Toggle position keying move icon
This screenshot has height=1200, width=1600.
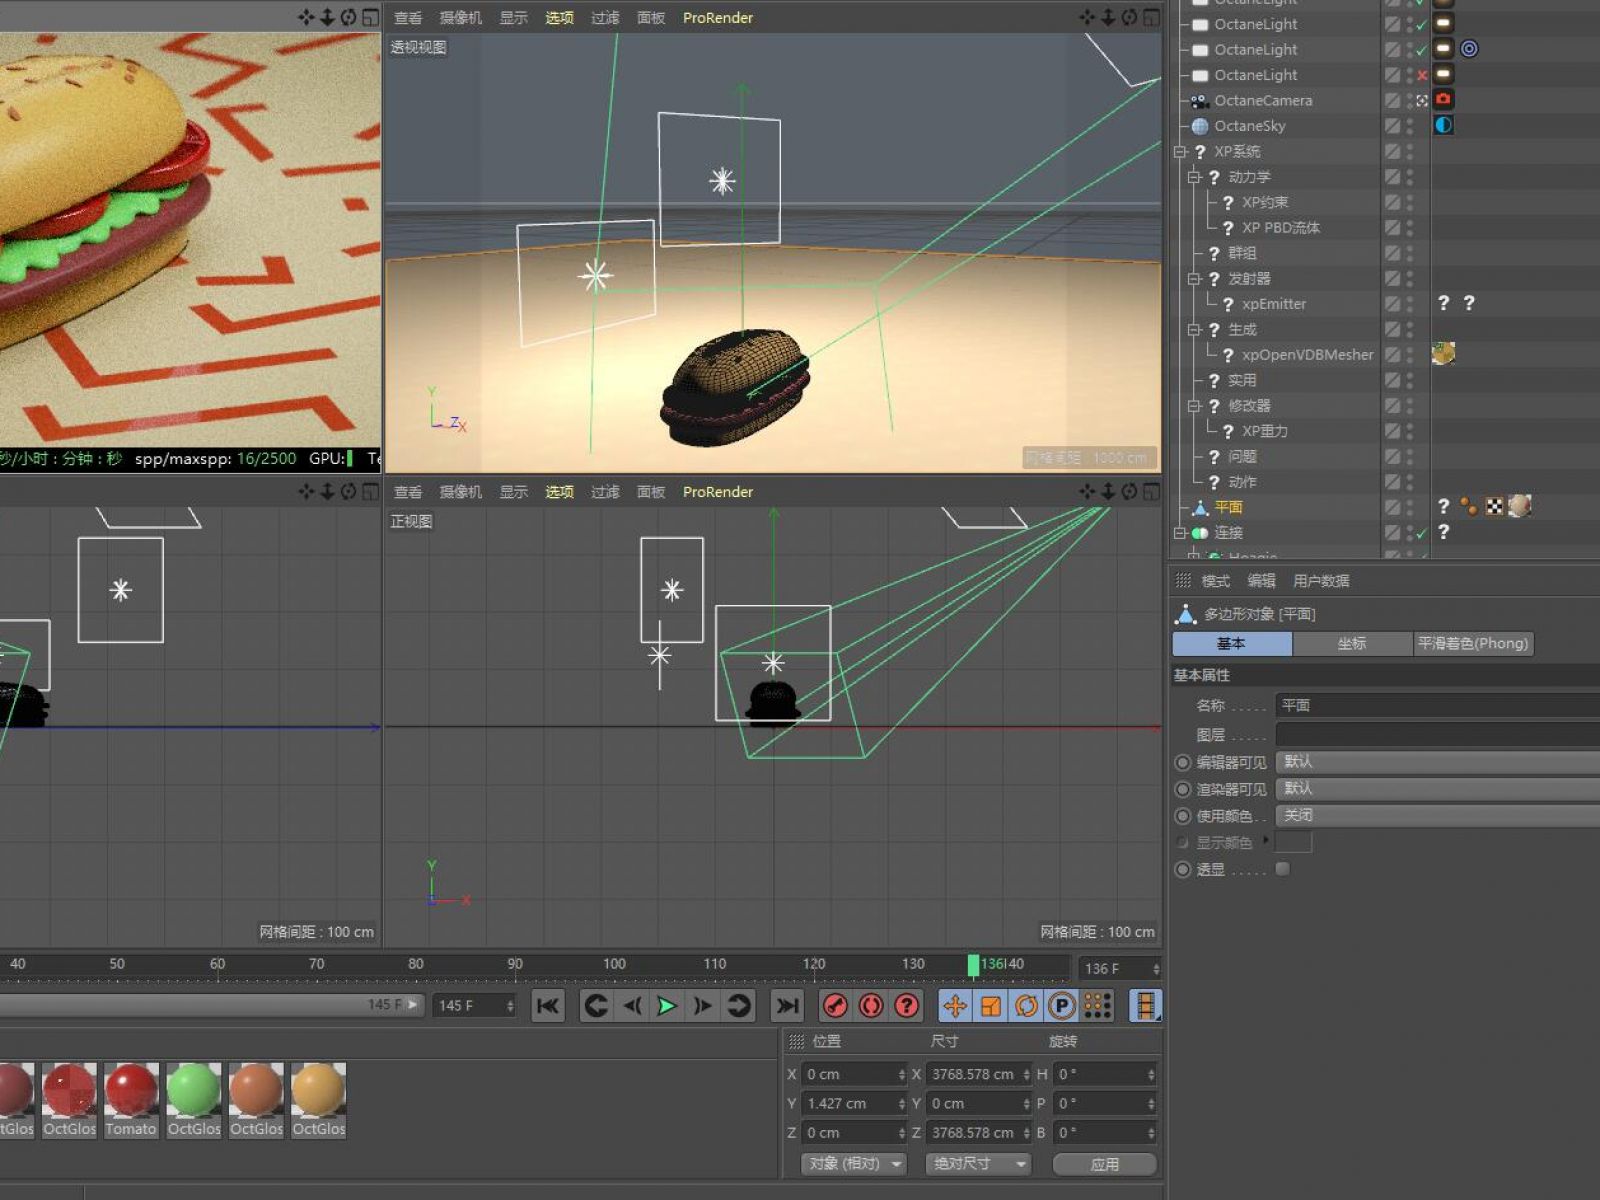(955, 1006)
